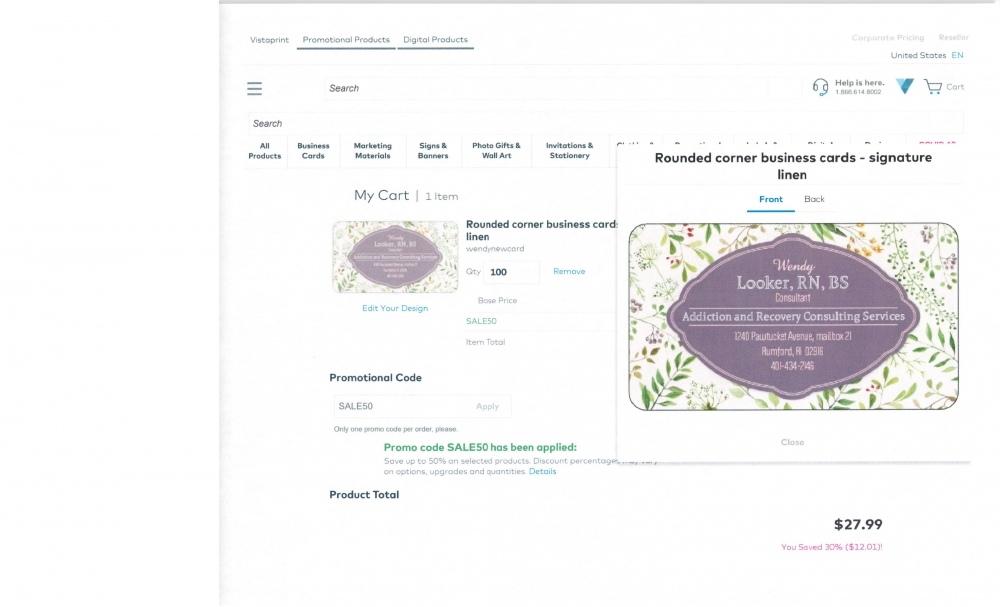The height and width of the screenshot is (607, 1000).
Task: Open Photo Gifts & Wall Art category
Action: pos(496,151)
